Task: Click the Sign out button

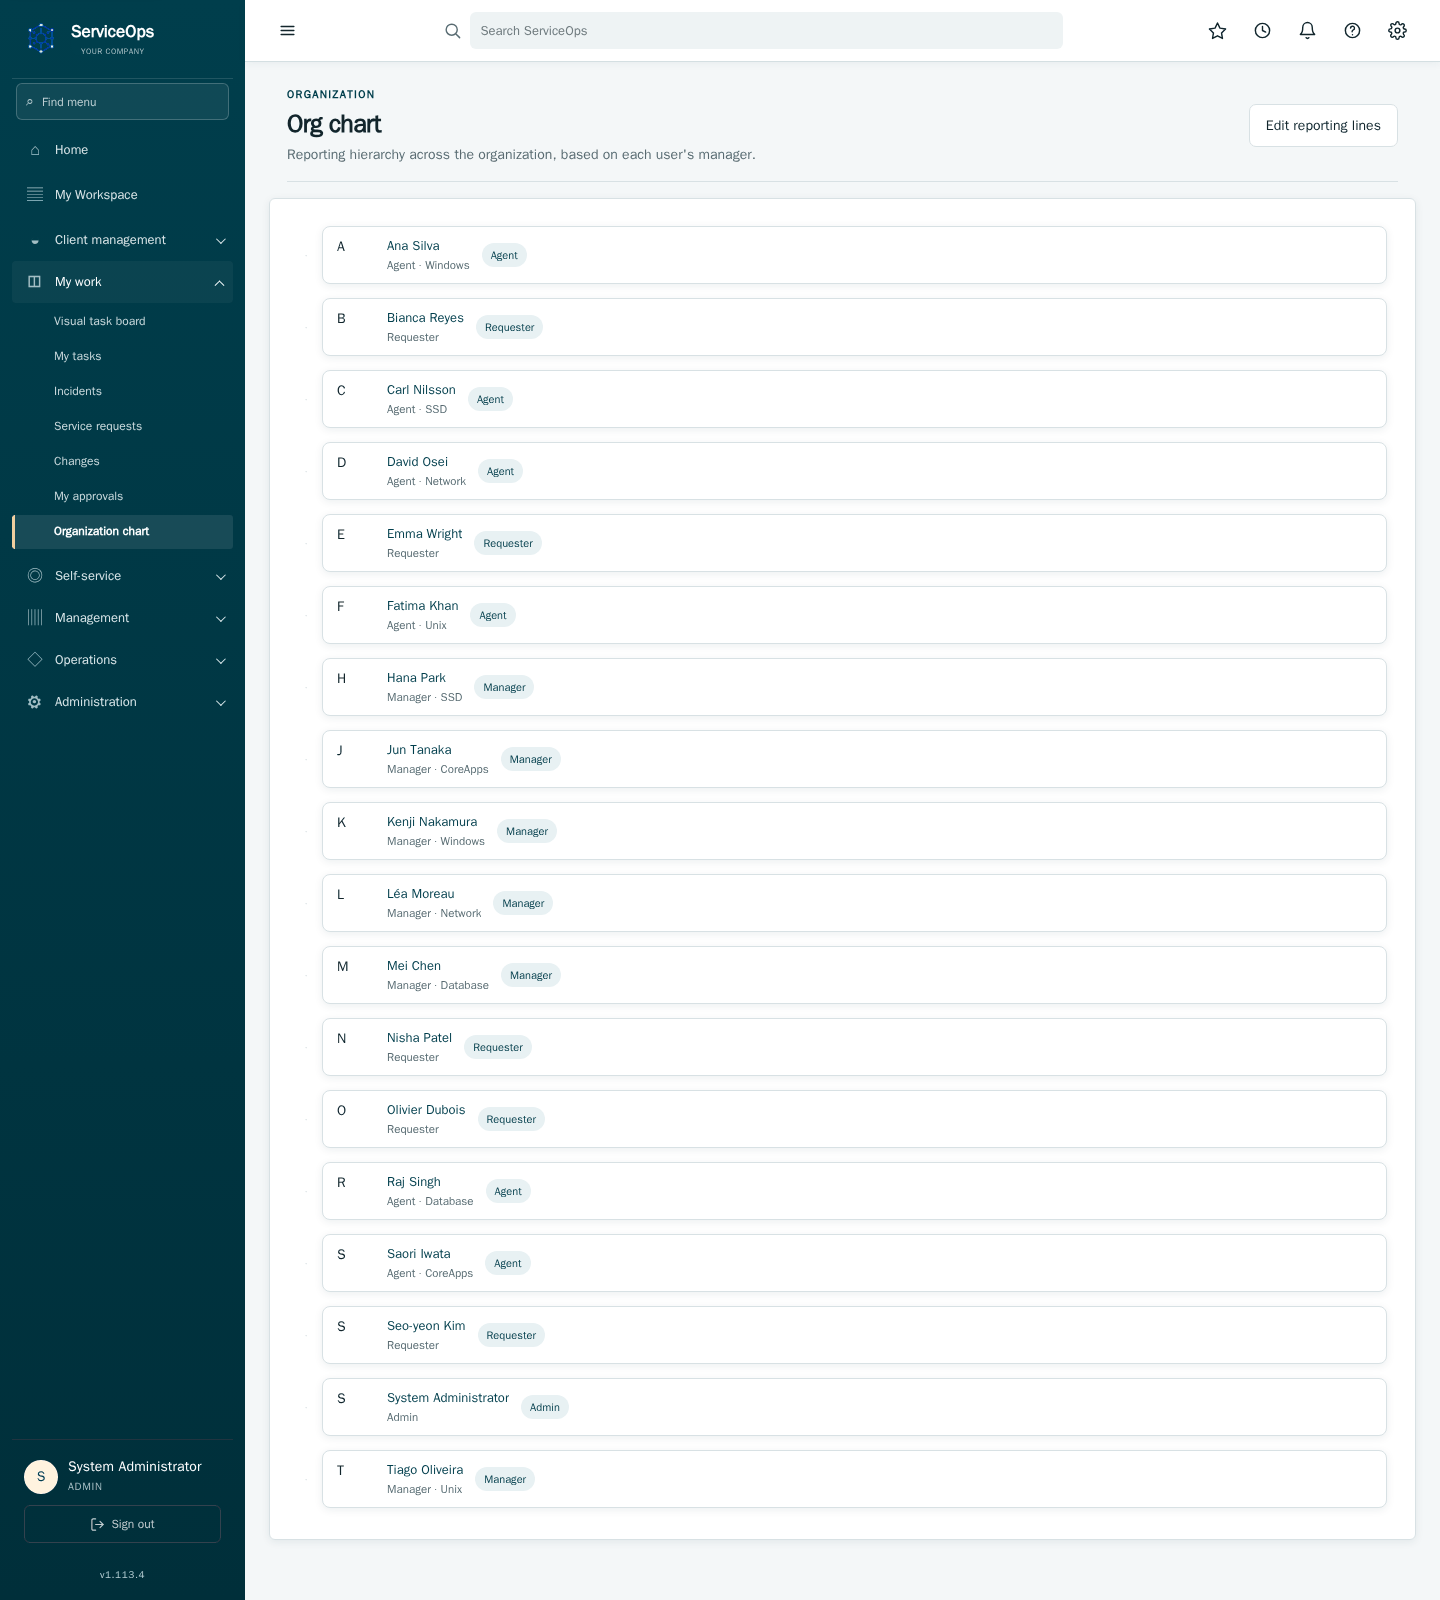Action: click(122, 1524)
